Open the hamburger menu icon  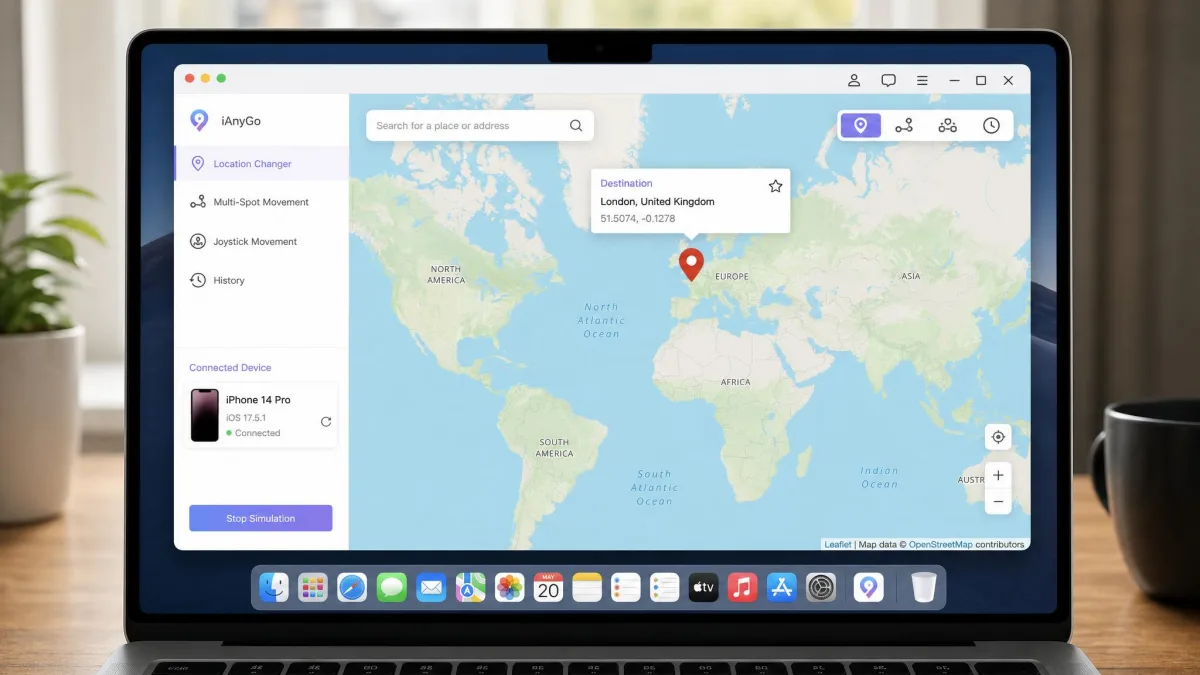(x=922, y=80)
